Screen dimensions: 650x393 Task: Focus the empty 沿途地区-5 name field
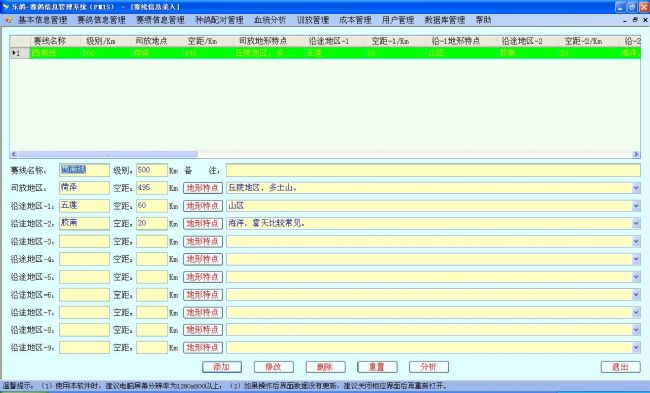(x=84, y=277)
